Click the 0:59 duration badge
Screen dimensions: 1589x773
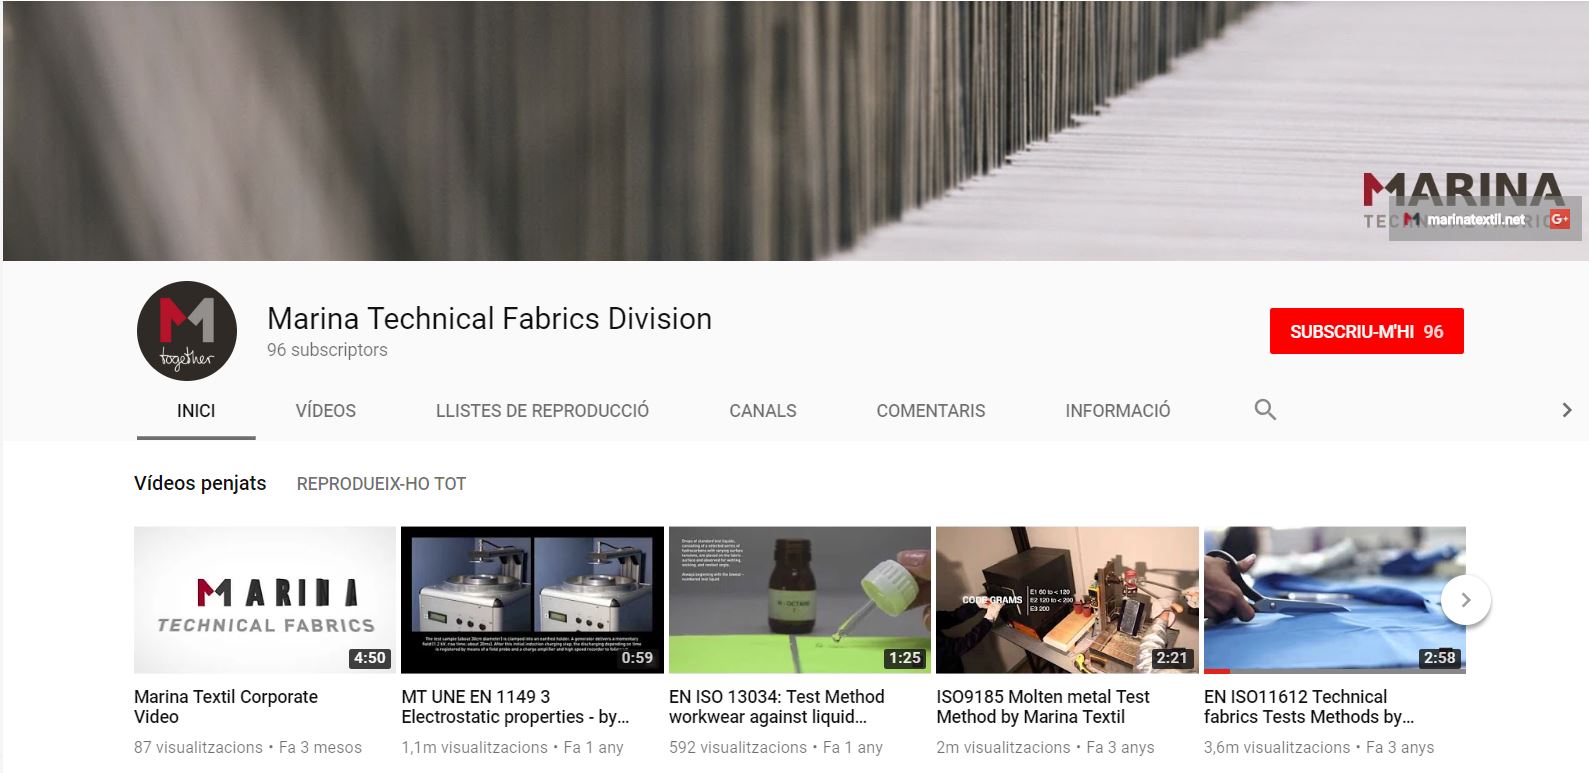click(637, 658)
